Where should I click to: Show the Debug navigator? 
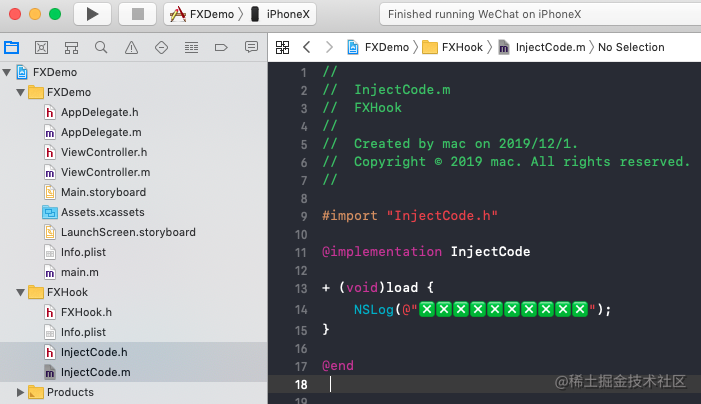point(191,47)
